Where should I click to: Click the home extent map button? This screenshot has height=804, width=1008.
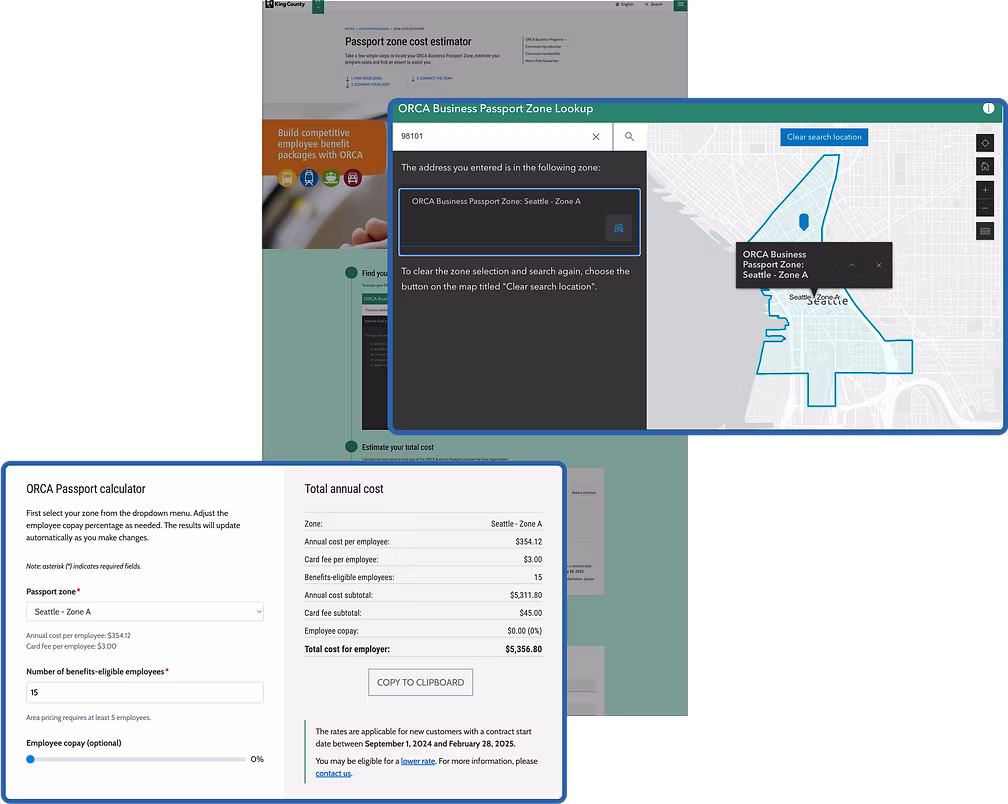[985, 166]
